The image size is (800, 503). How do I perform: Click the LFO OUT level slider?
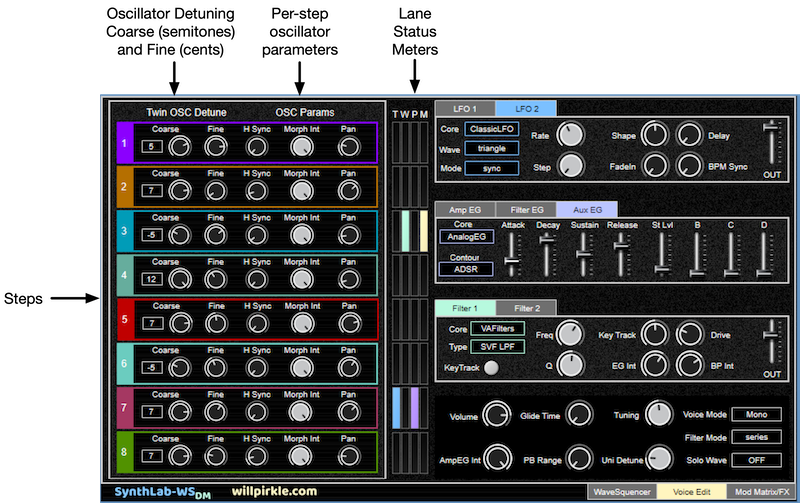click(771, 143)
